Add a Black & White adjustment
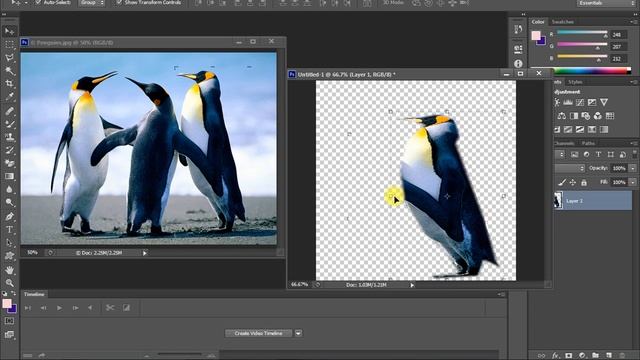 [x=573, y=116]
